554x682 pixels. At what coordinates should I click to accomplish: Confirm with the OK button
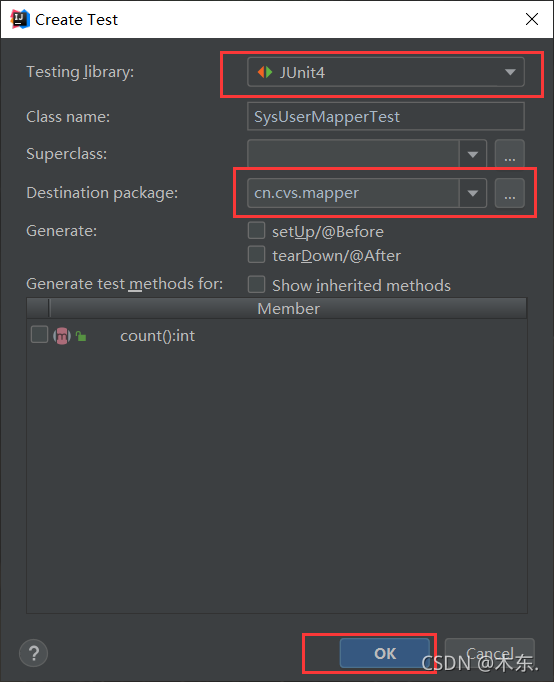pyautogui.click(x=385, y=653)
